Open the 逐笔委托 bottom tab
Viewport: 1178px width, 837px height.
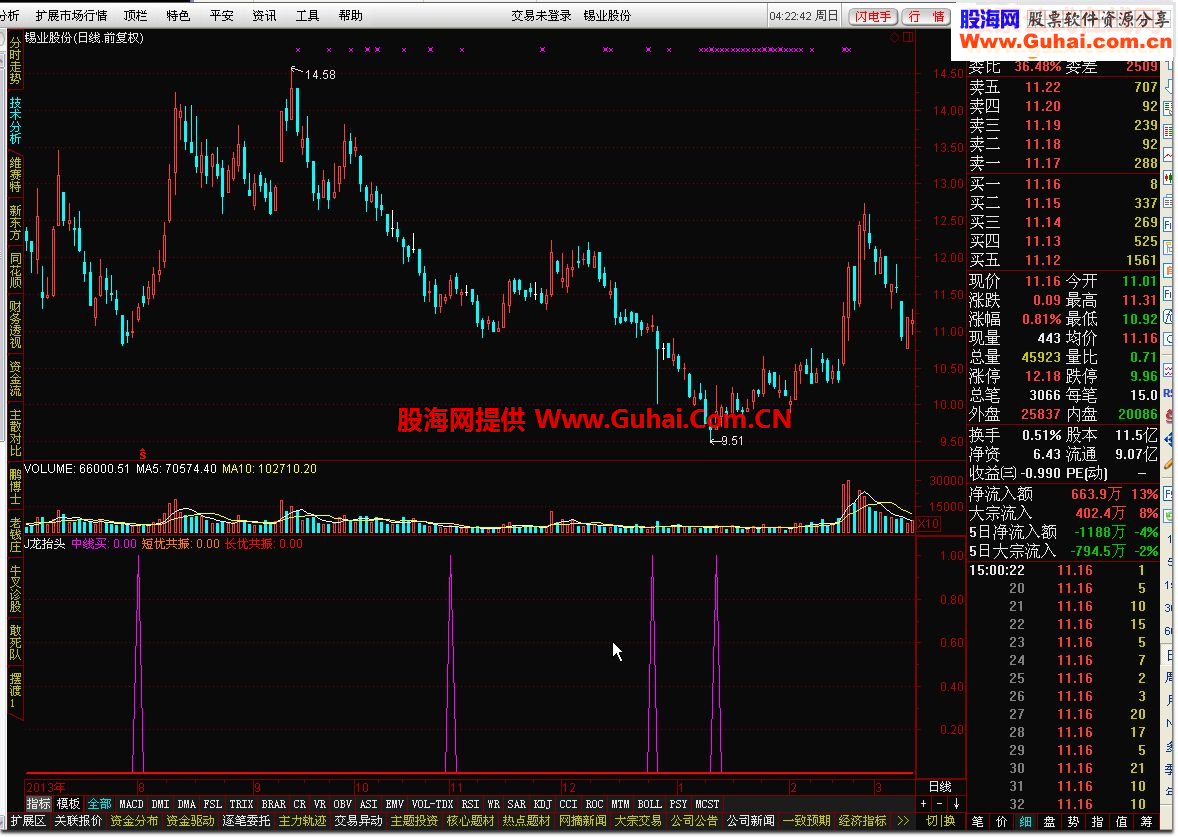246,821
